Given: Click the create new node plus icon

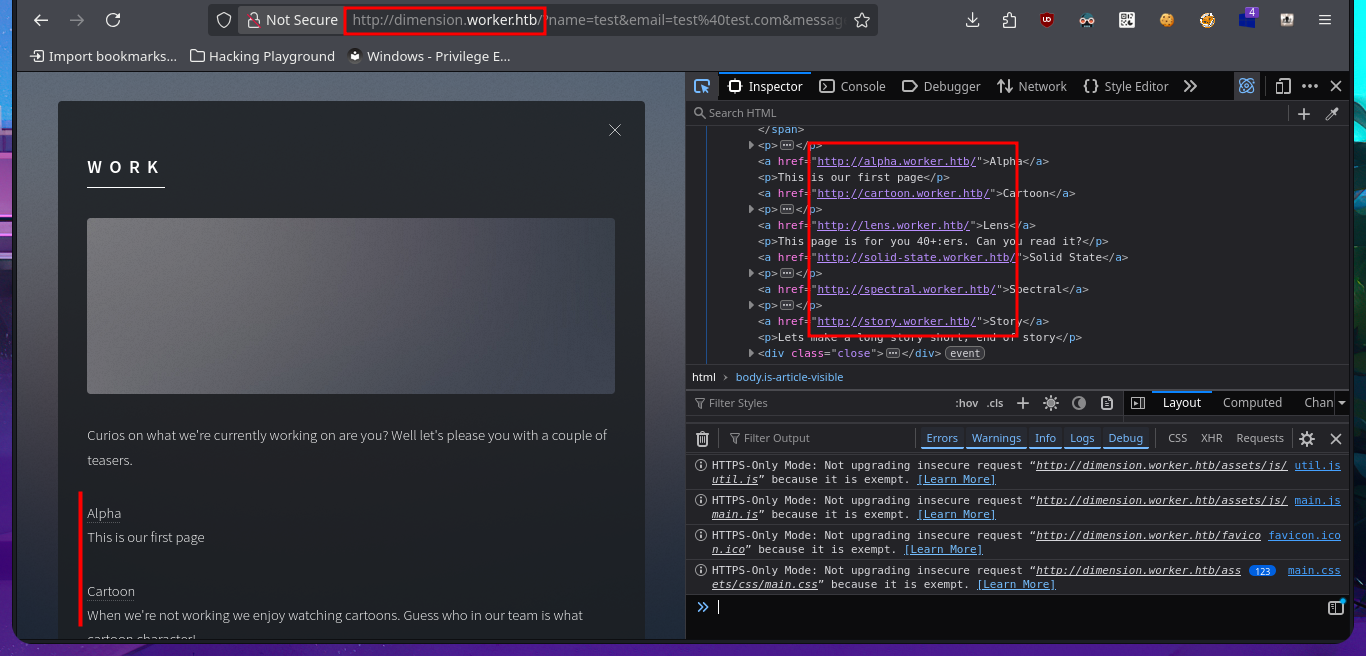Looking at the screenshot, I should 1304,114.
